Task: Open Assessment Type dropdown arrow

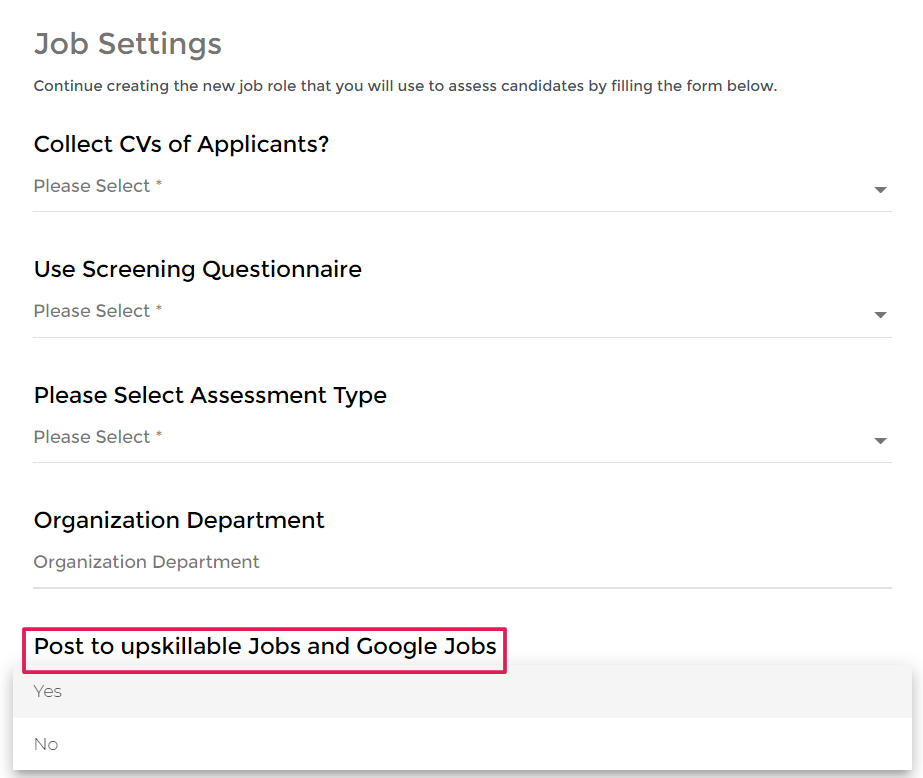Action: 880,441
